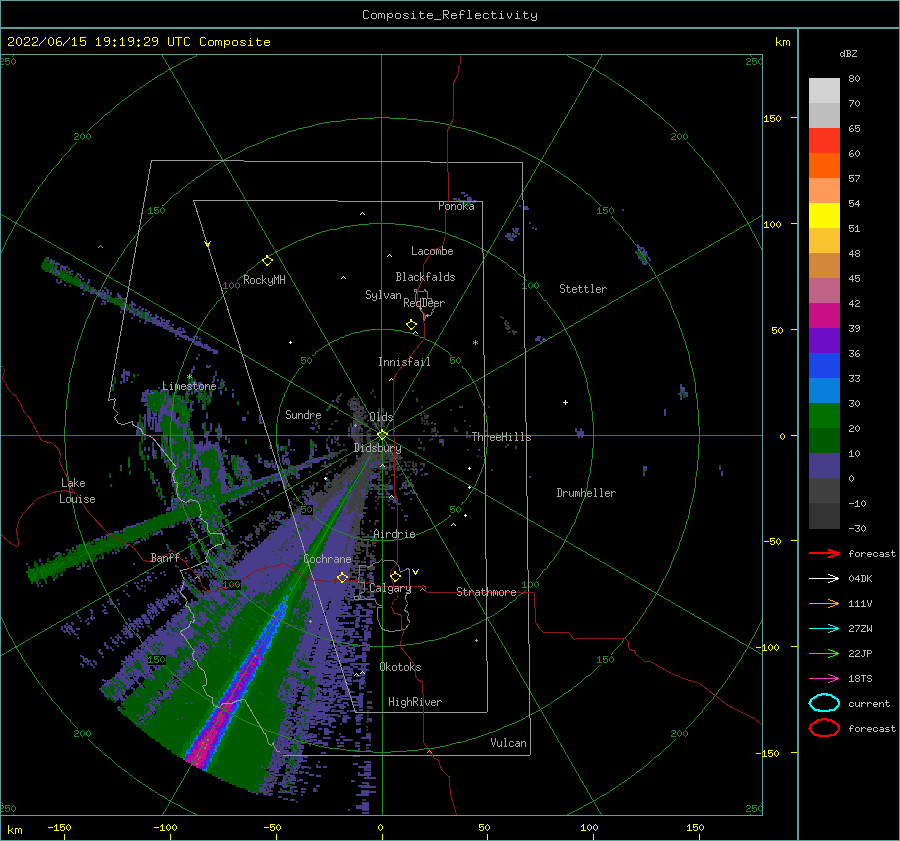This screenshot has width=900, height=841.
Task: Click the cyan current ellipse in legend
Action: pos(824,703)
